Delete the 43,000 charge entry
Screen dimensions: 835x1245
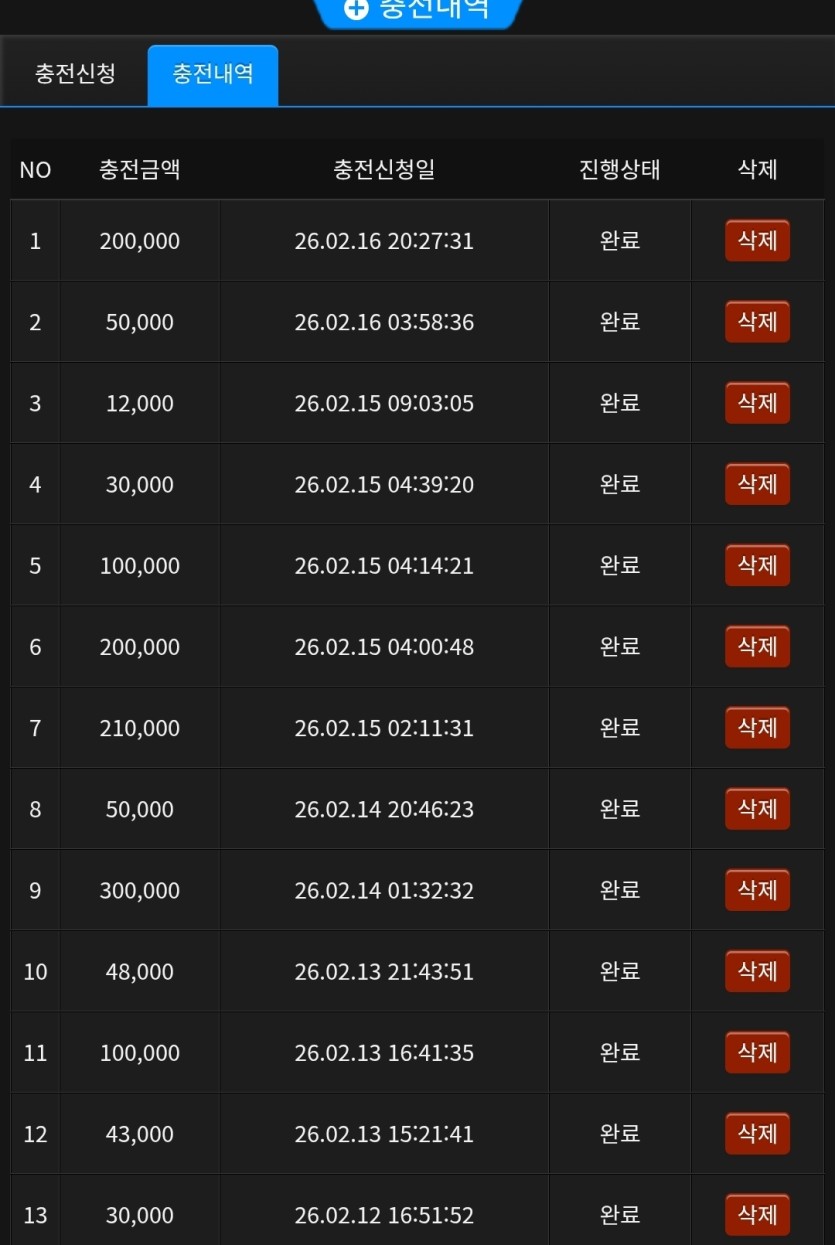(x=757, y=1133)
